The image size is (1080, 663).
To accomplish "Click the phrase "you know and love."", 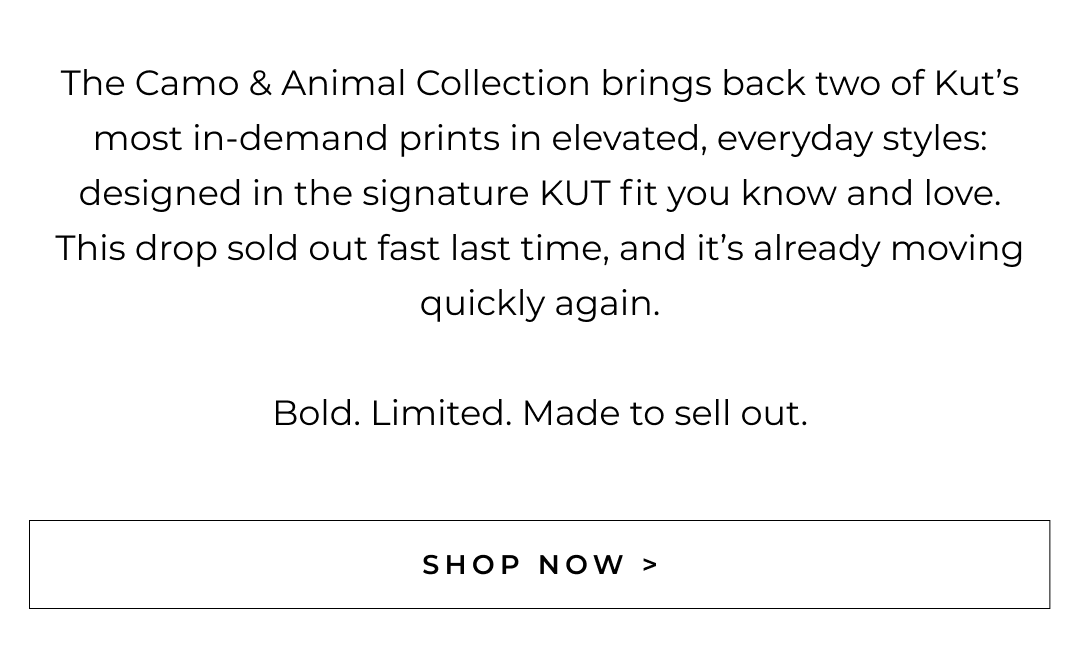I will pos(834,193).
